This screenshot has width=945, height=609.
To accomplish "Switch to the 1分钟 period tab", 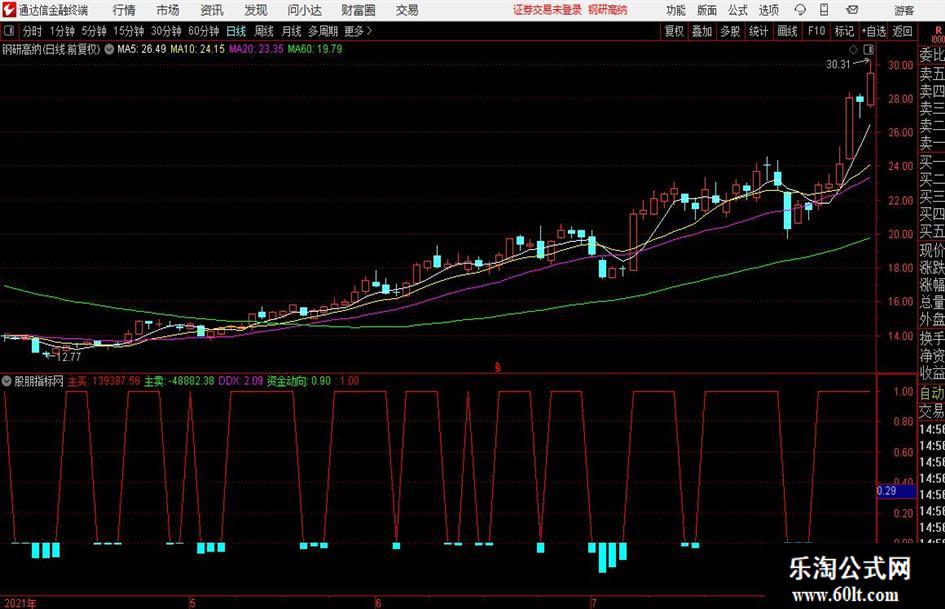I will (62, 31).
